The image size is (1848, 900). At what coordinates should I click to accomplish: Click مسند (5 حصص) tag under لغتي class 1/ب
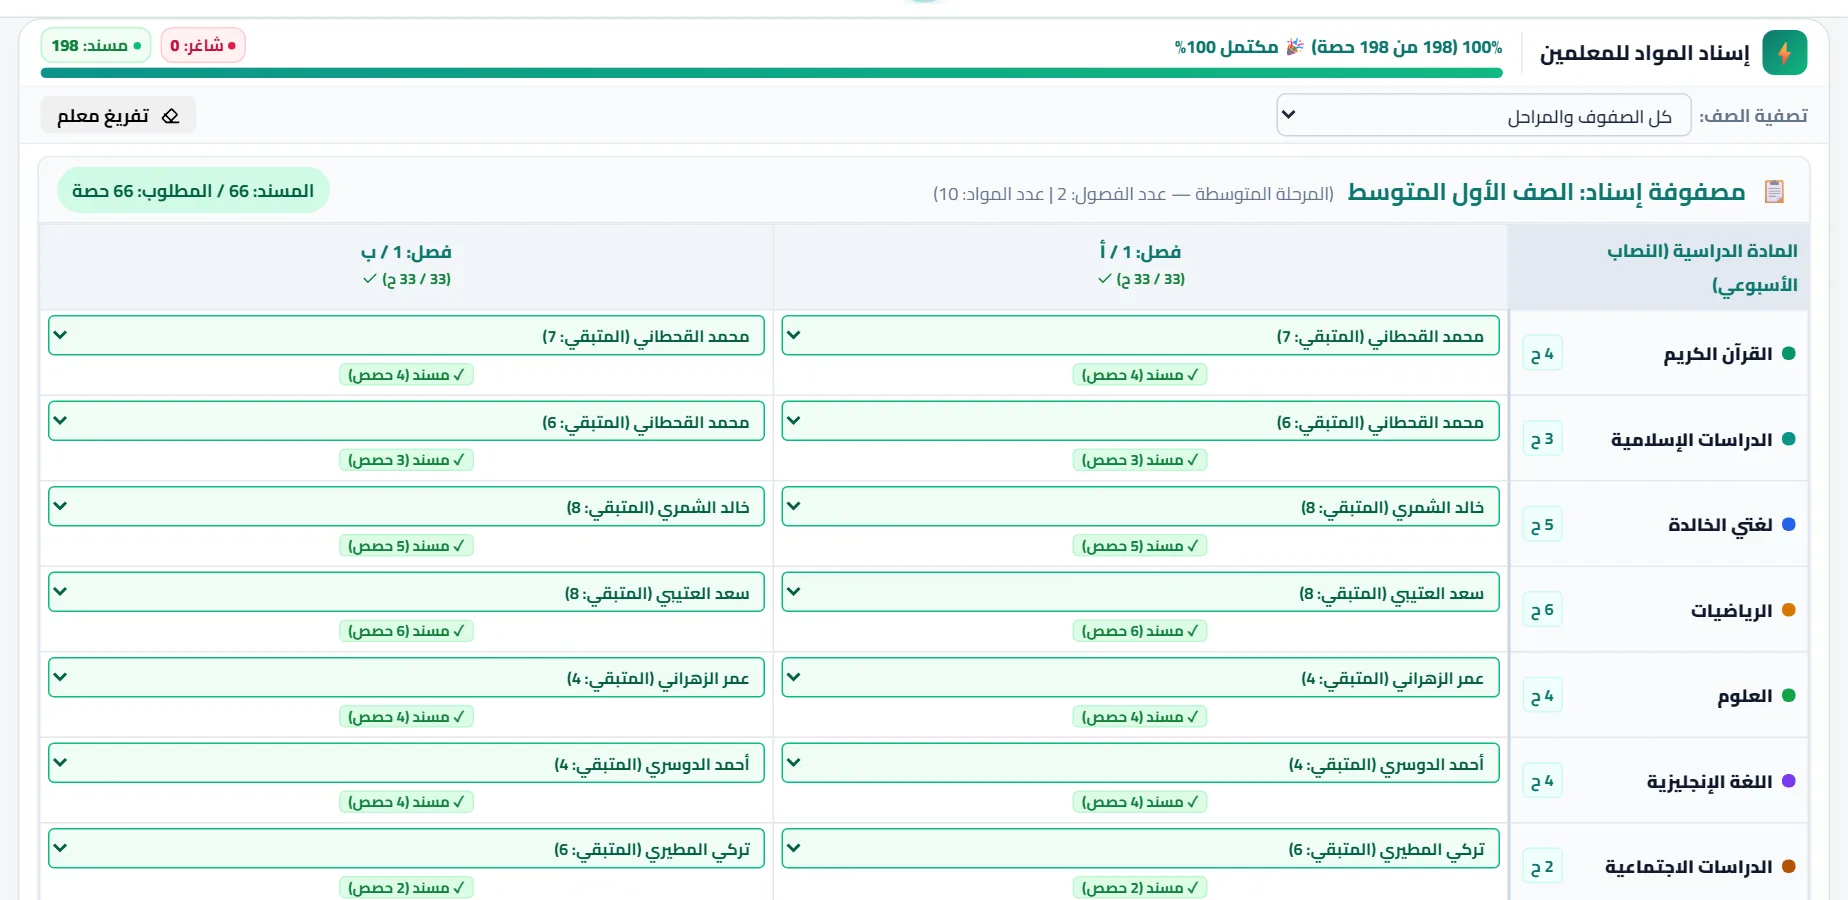point(406,546)
